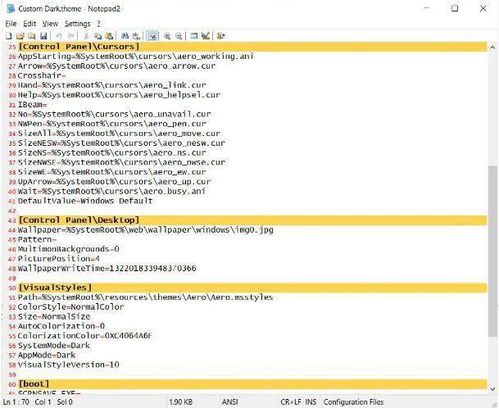The width and height of the screenshot is (499, 408).
Task: Open the File menu
Action: coord(11,24)
